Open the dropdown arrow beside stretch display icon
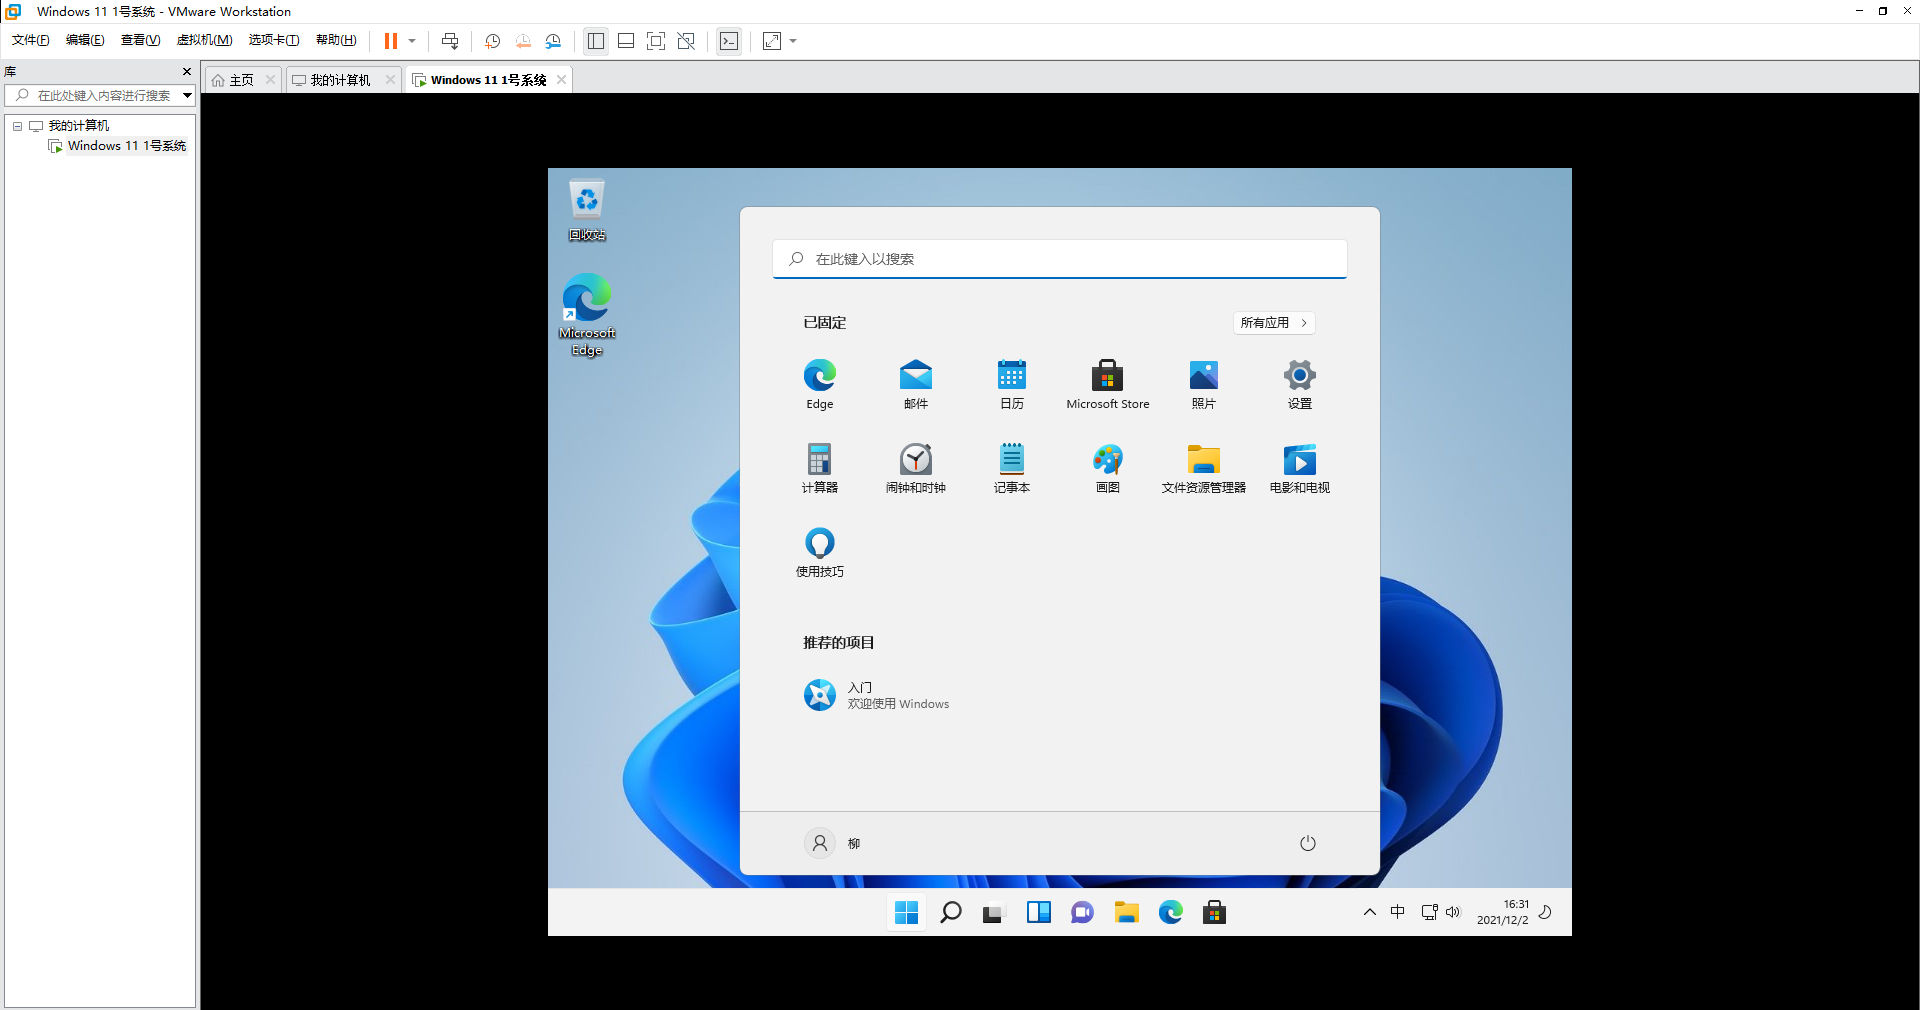The width and height of the screenshot is (1920, 1010). tap(793, 41)
